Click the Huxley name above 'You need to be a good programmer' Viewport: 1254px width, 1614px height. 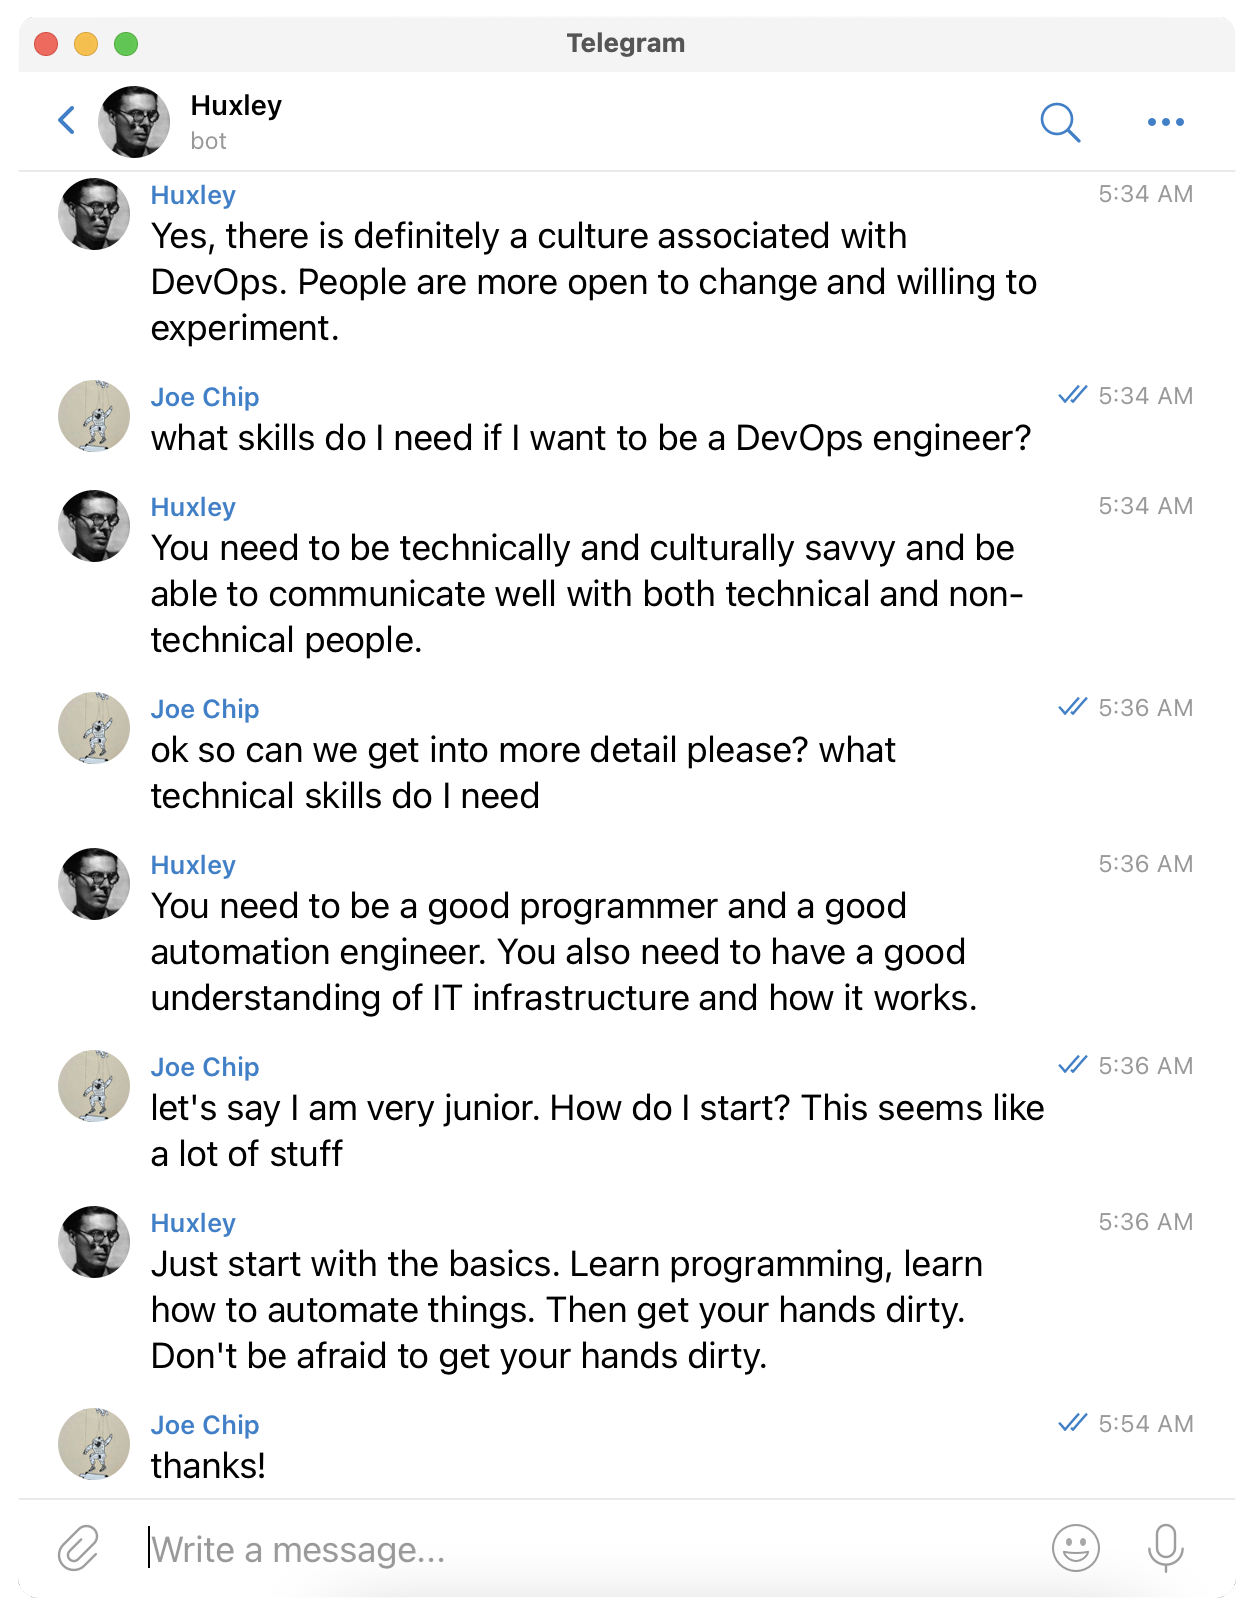(x=193, y=865)
